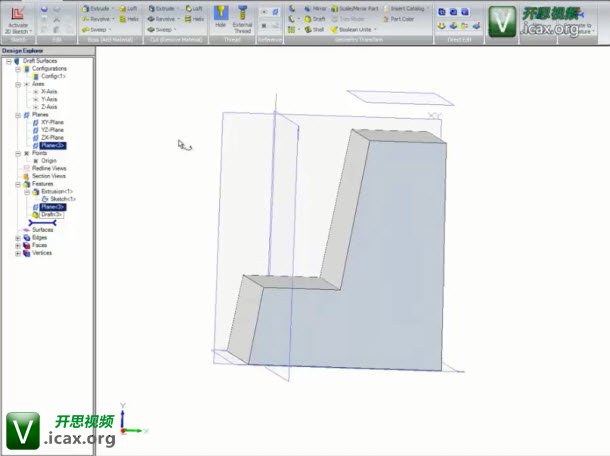Viewport: 610px width, 456px height.
Task: Select the Boss Revolve tool
Action: 96,19
